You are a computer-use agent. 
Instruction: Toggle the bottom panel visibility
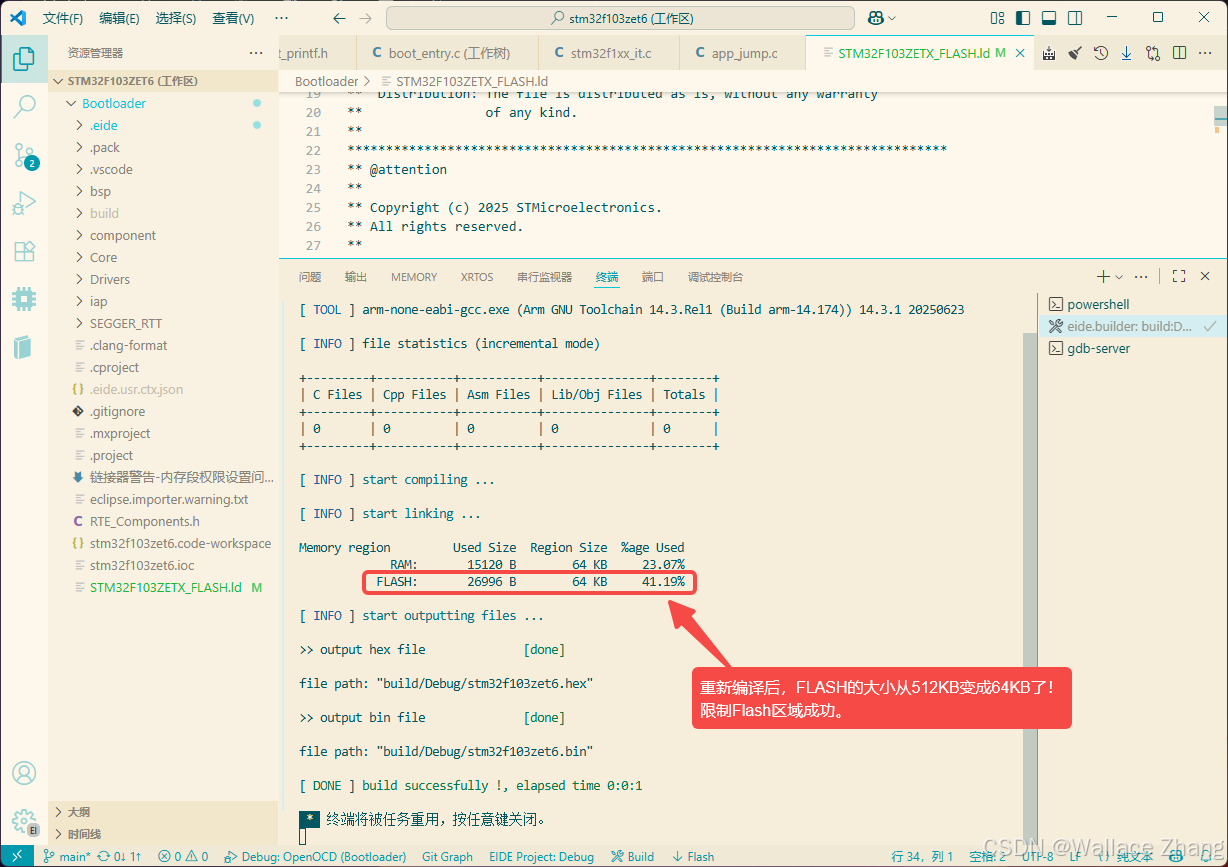tap(1049, 18)
